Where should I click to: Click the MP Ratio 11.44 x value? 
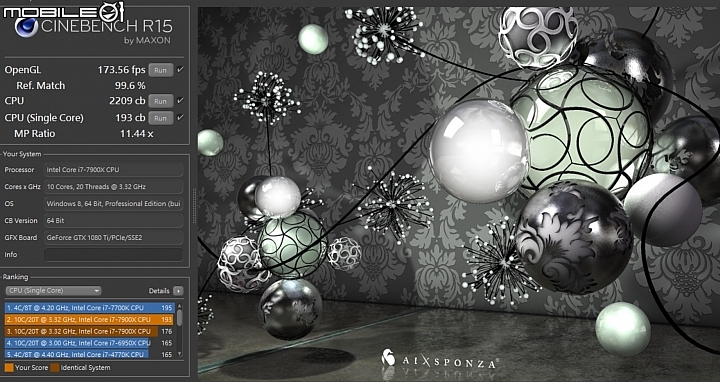(x=137, y=134)
